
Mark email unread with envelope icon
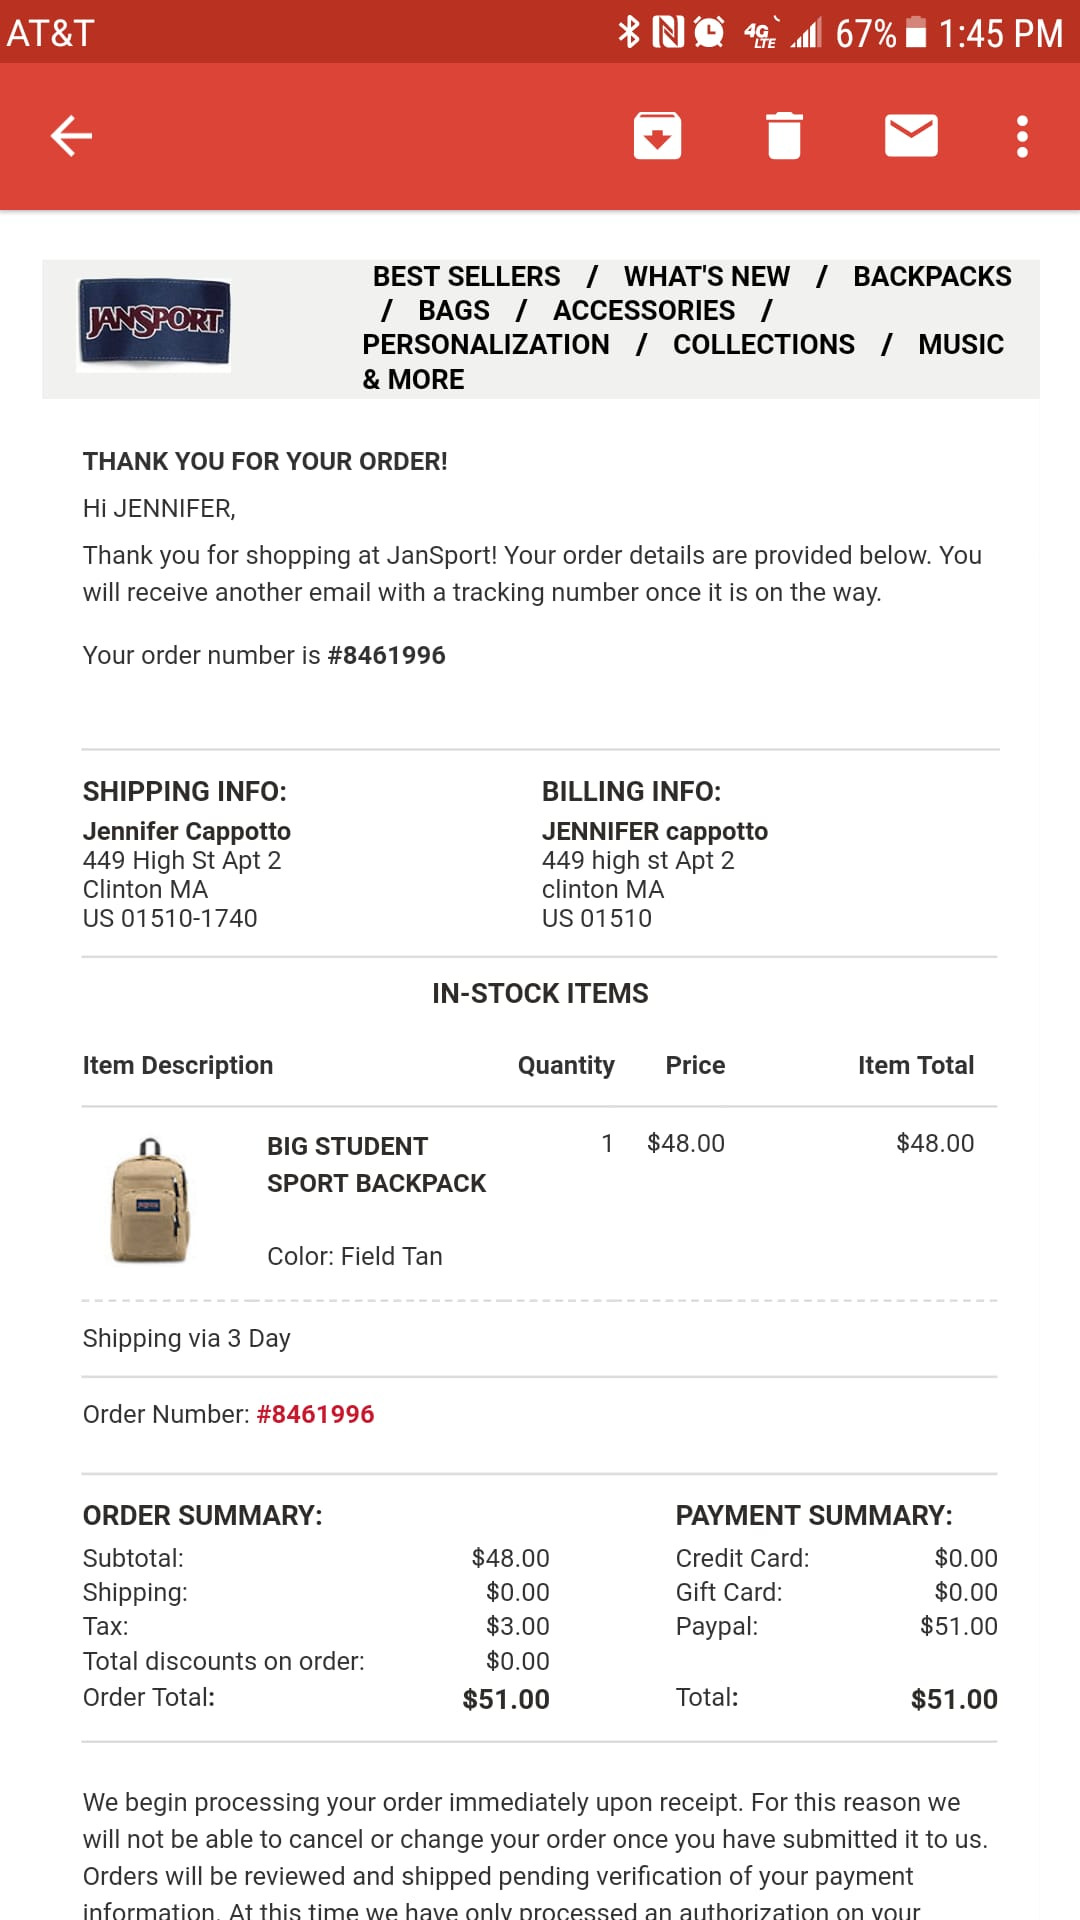point(911,136)
